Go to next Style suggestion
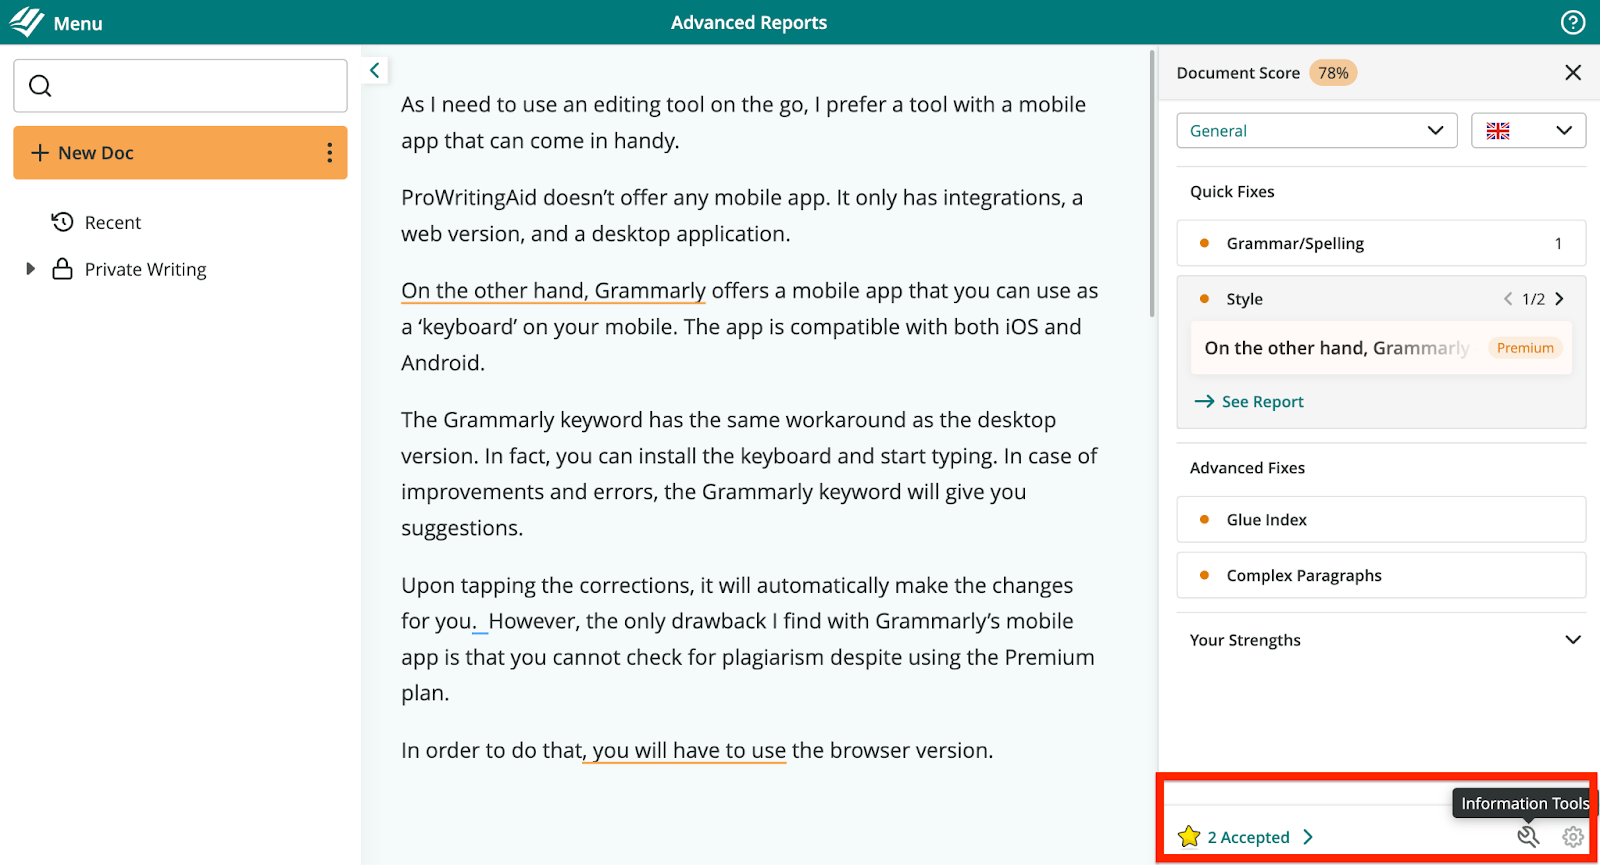The image size is (1600, 865). 1559,299
